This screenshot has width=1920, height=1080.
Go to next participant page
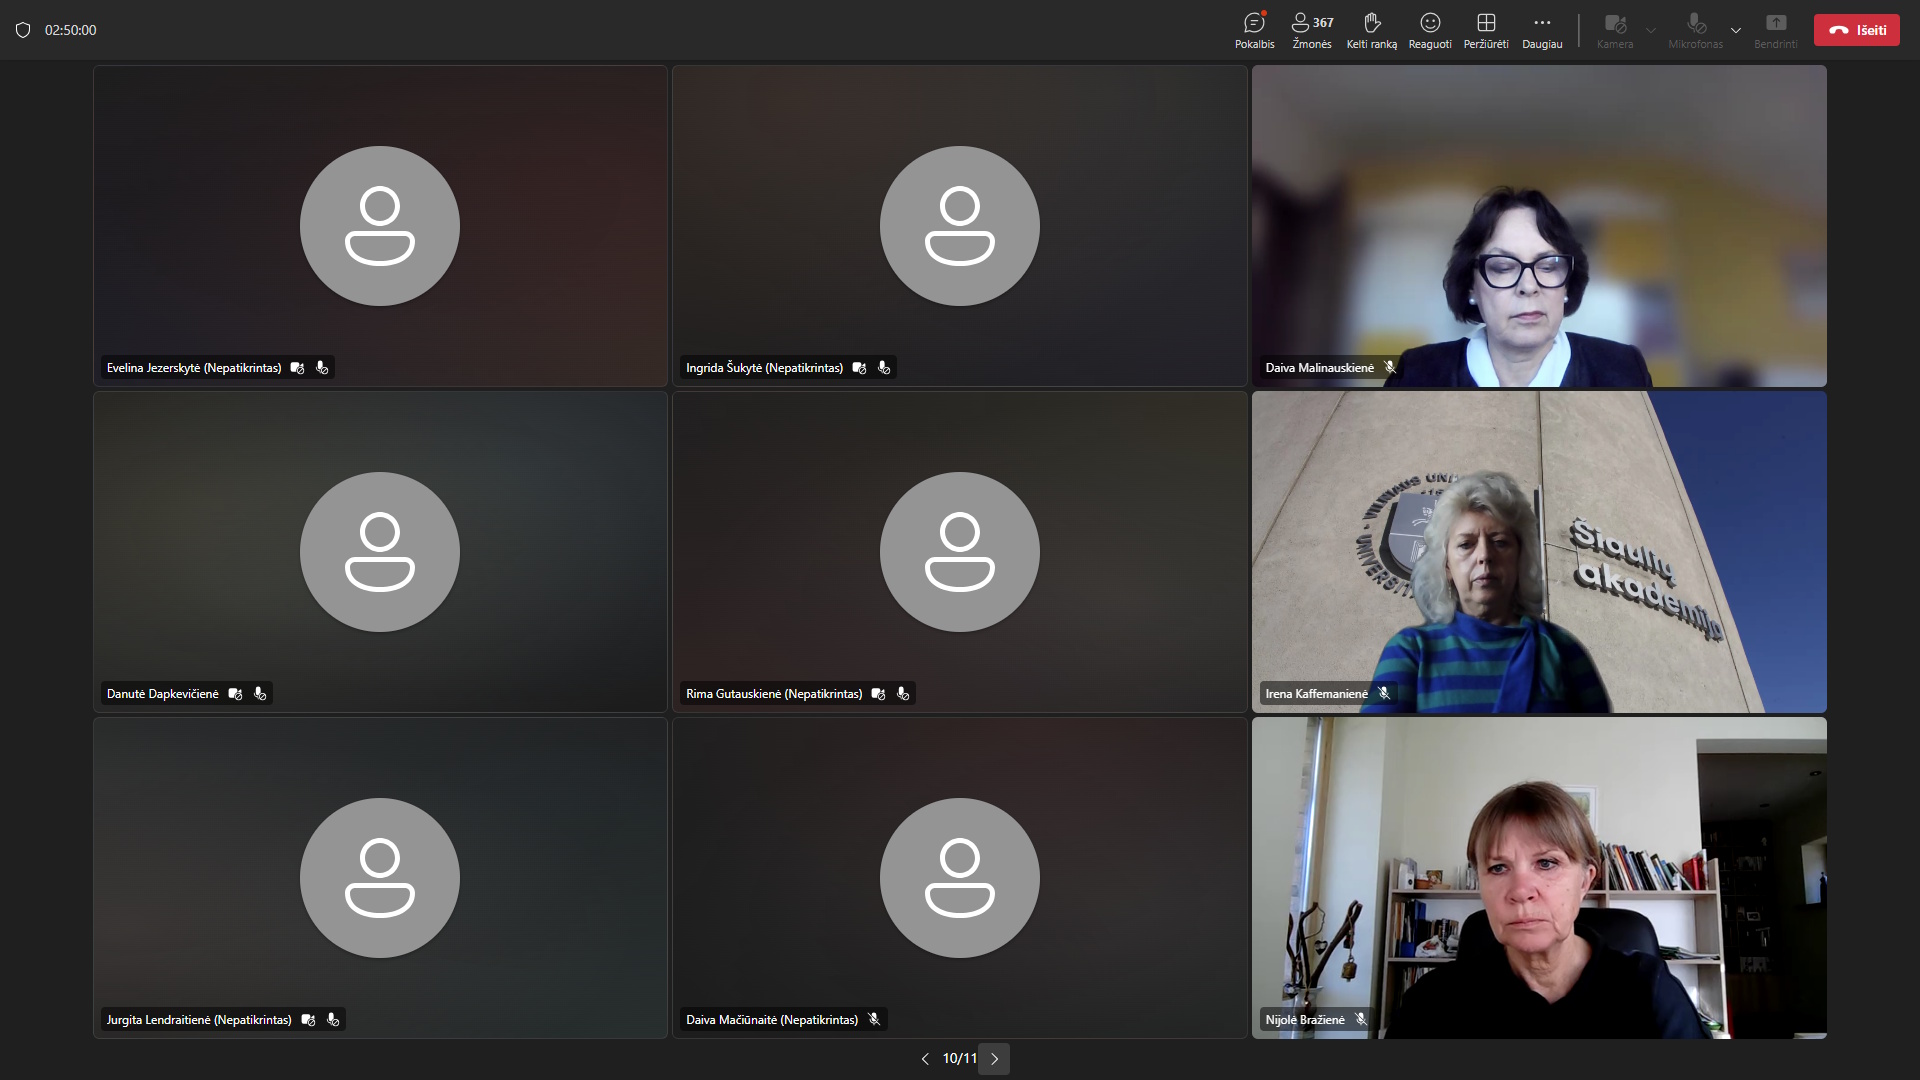pos(994,1058)
